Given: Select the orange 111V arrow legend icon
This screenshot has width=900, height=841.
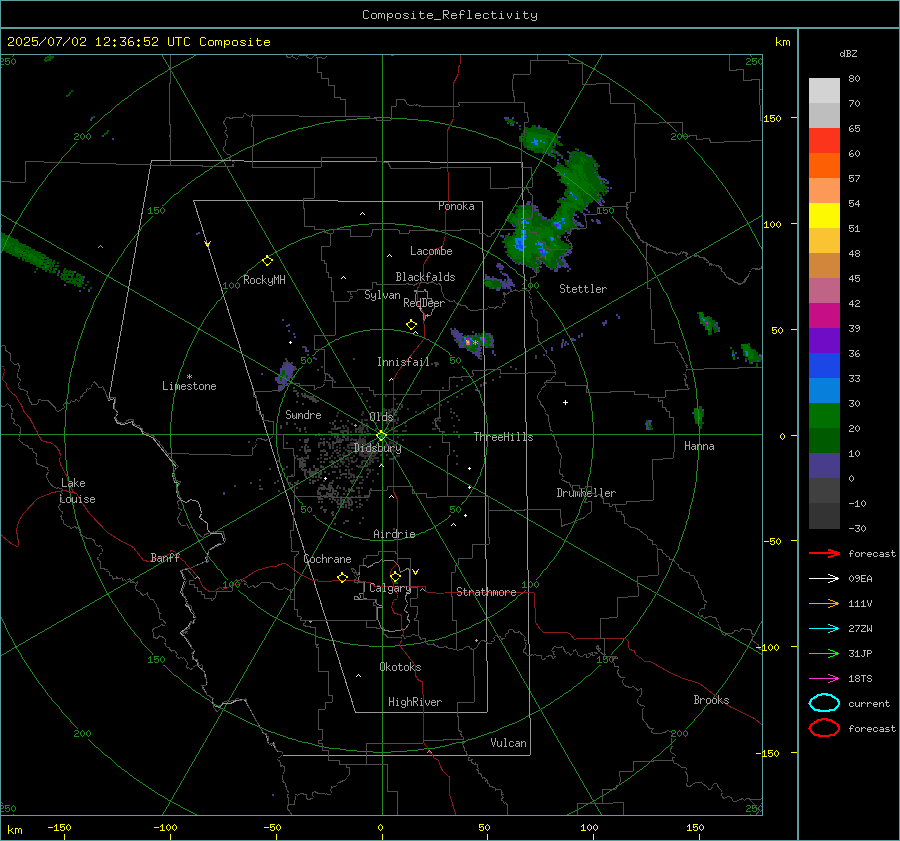Looking at the screenshot, I should tap(824, 603).
